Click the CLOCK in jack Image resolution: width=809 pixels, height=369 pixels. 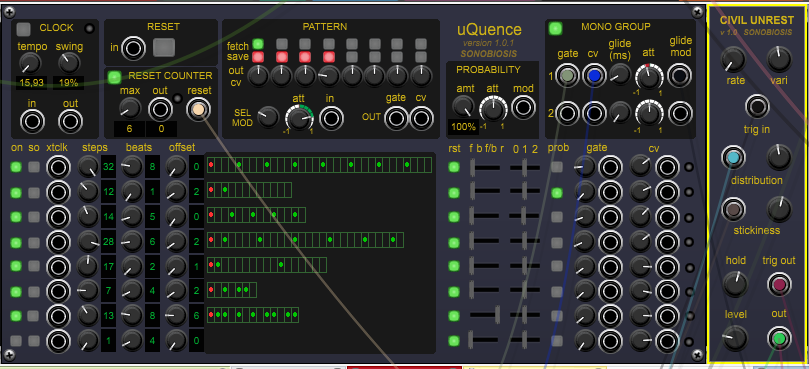point(32,122)
